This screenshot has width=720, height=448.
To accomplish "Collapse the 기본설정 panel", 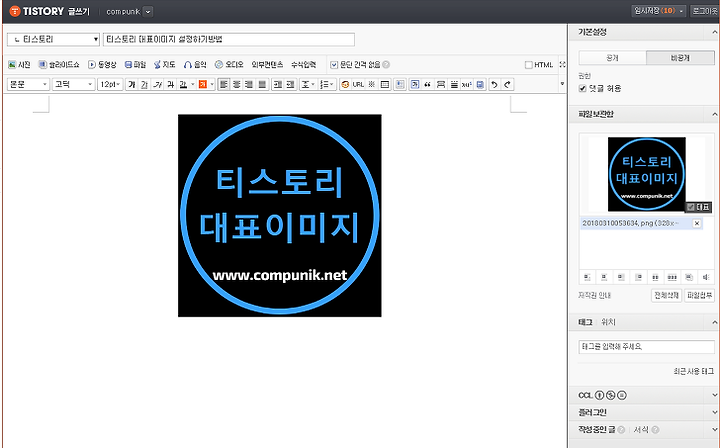I will (x=714, y=32).
